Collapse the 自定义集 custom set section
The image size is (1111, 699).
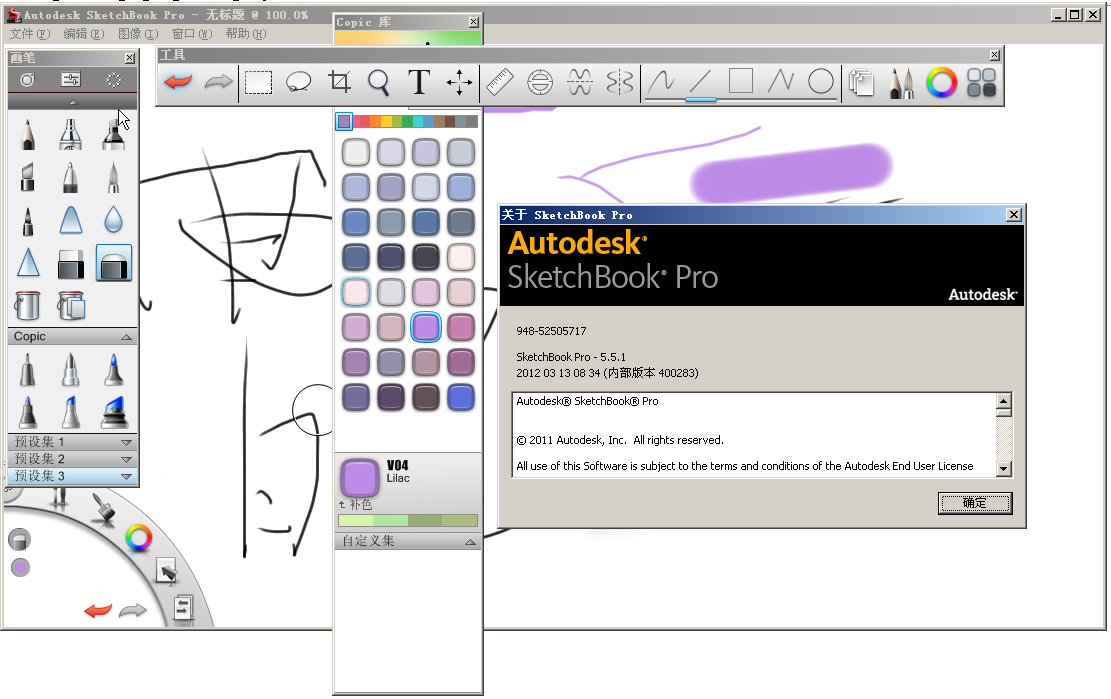[470, 542]
